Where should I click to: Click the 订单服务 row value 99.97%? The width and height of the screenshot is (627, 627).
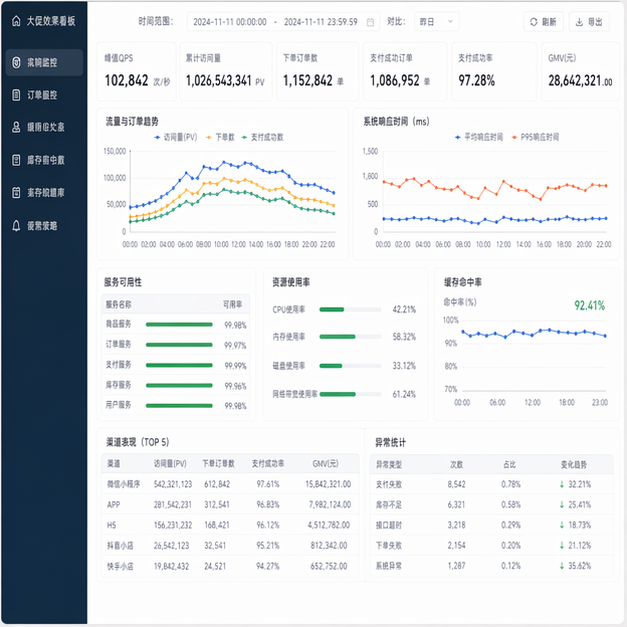click(x=235, y=345)
